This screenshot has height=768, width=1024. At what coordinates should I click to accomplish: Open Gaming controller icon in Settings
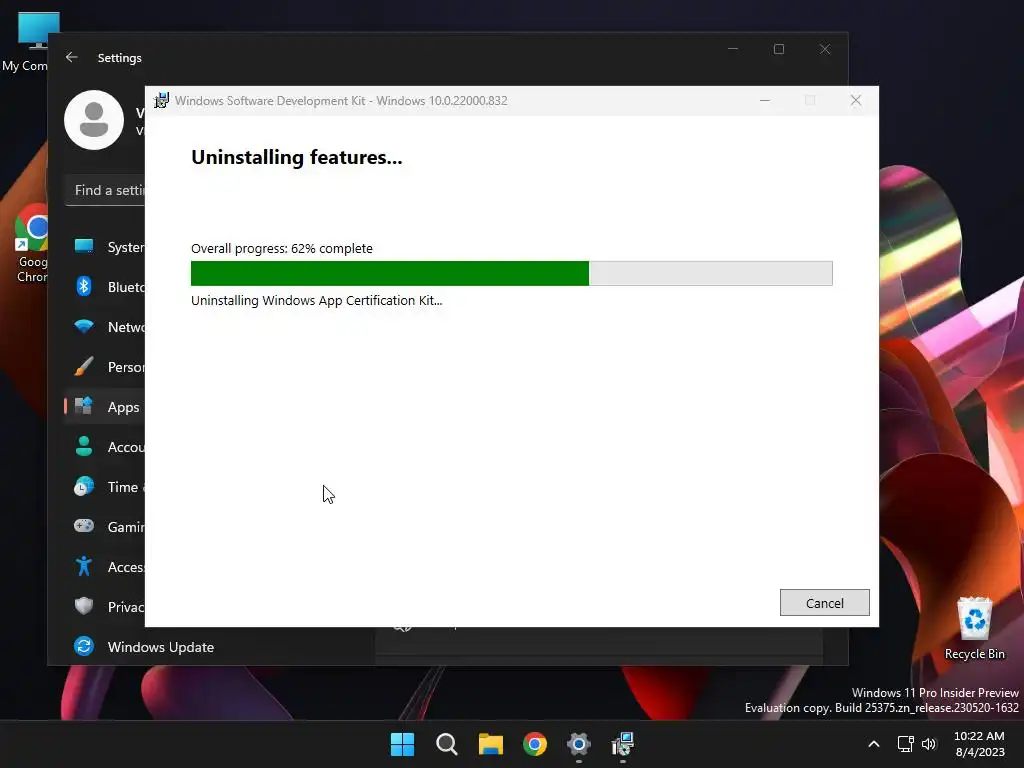84,526
